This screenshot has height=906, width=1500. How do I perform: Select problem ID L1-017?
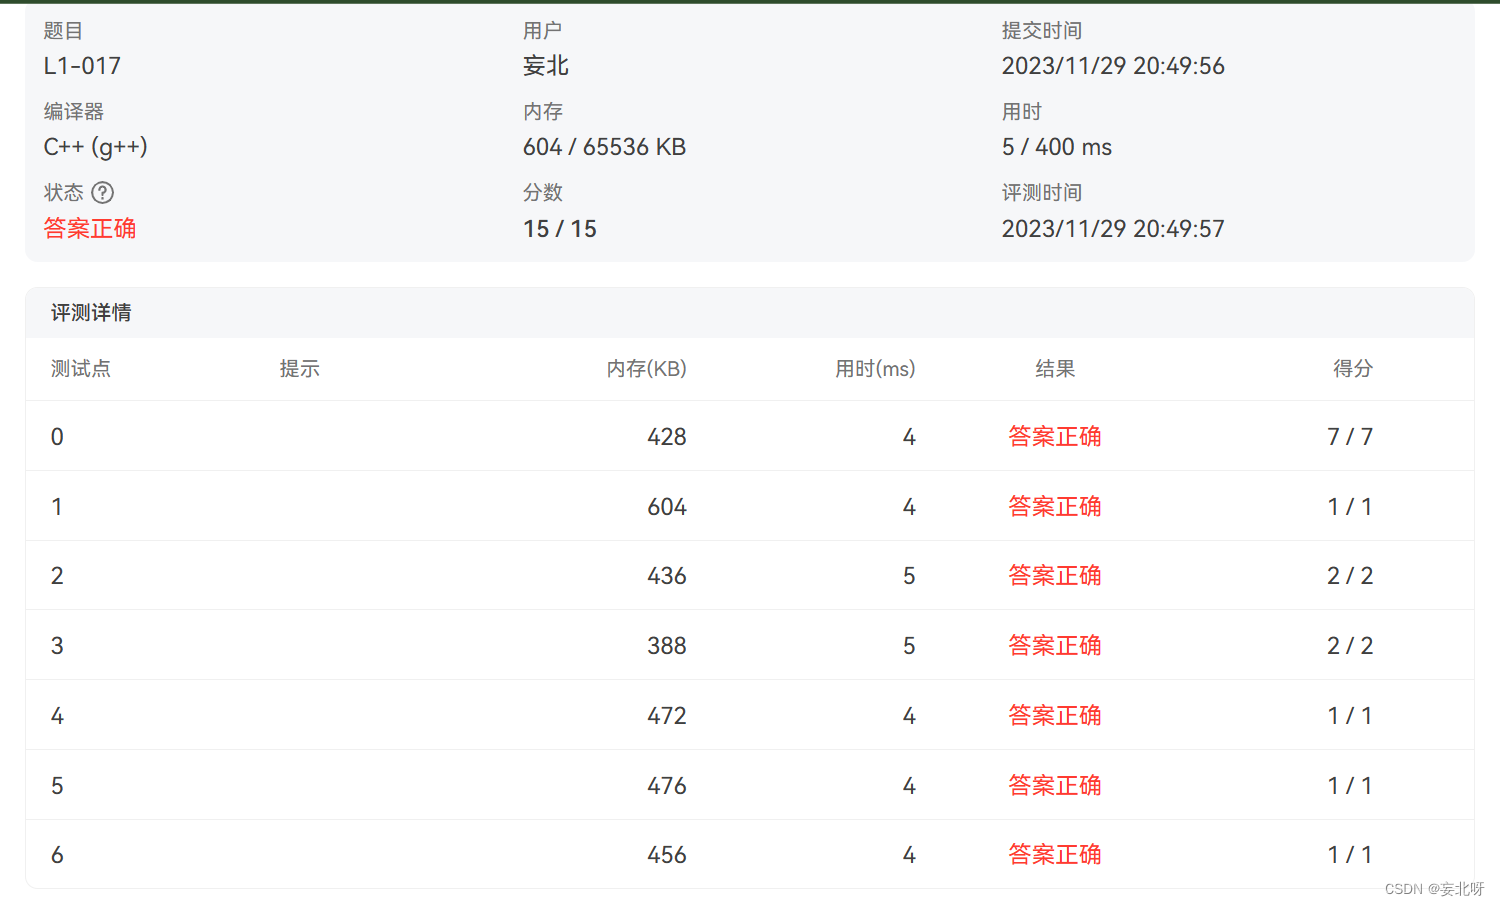click(x=82, y=66)
